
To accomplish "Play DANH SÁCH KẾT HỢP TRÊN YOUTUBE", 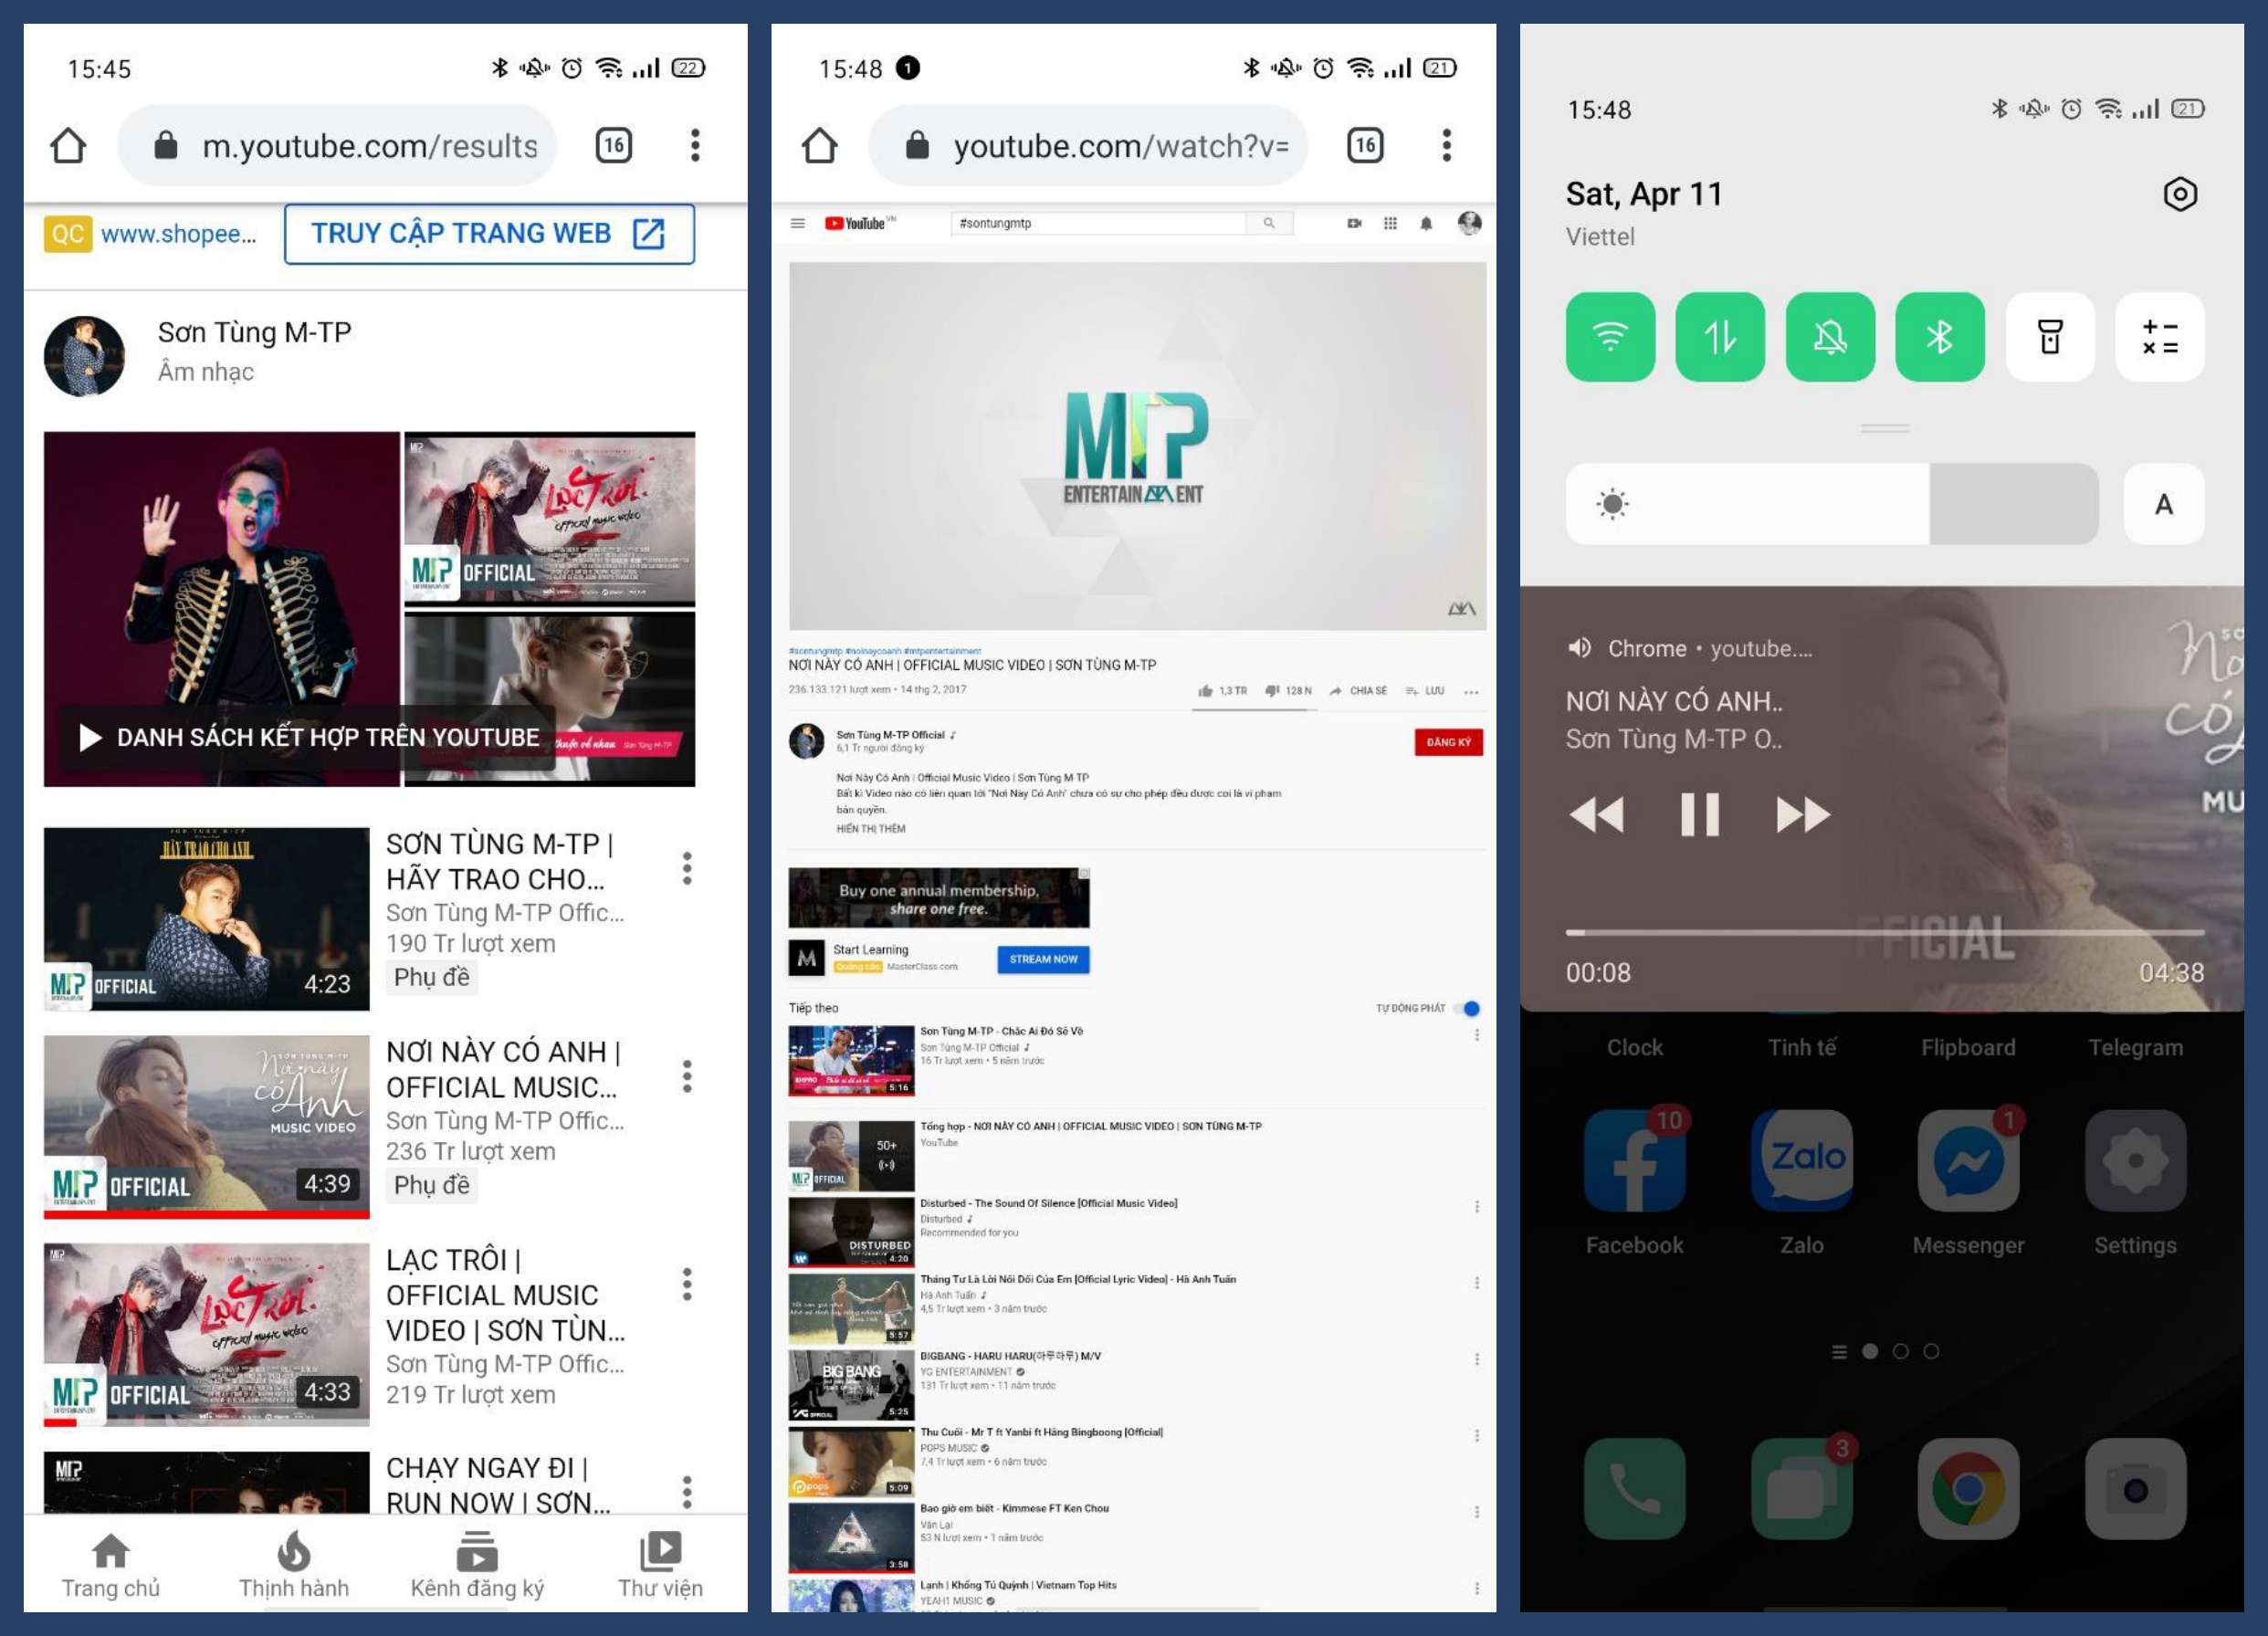I will point(307,738).
